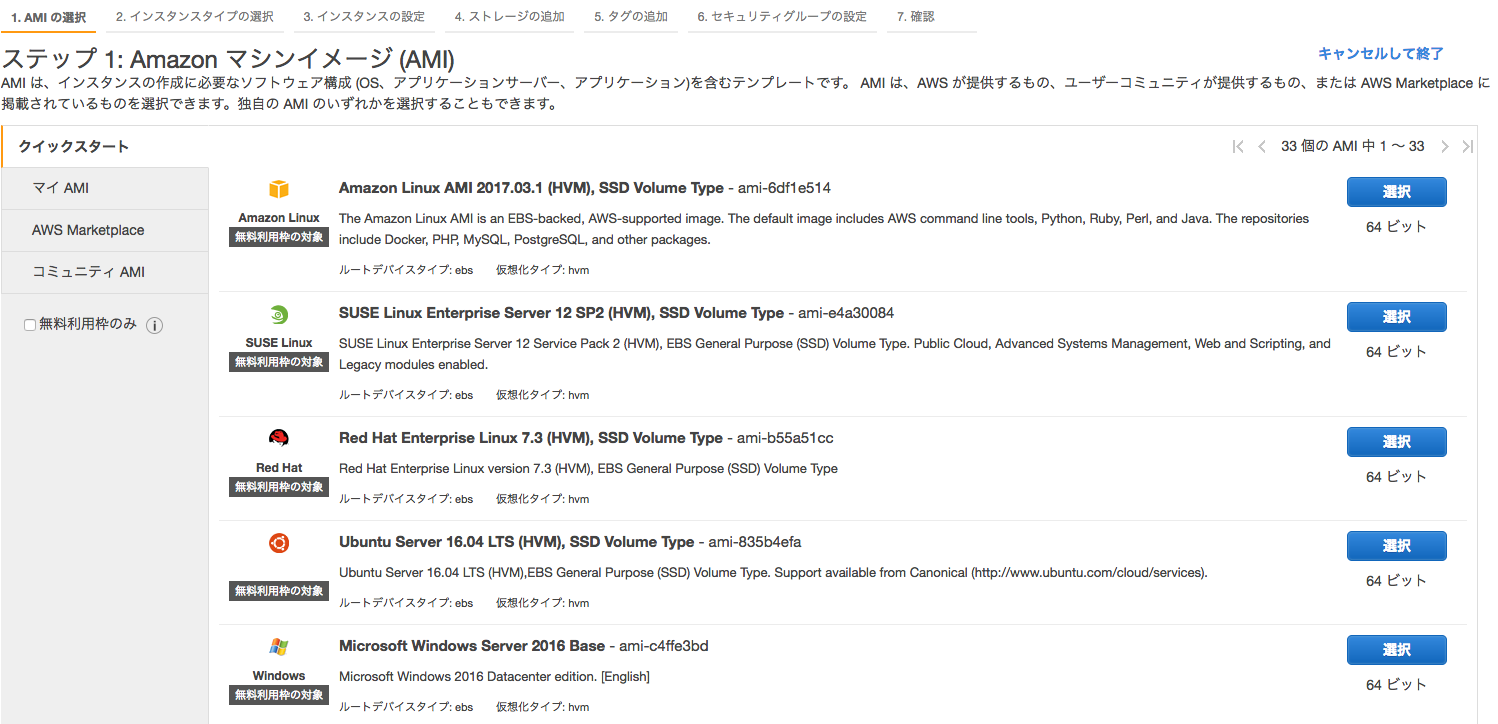Click 無料利用枠の対象 badge under Windows
The height and width of the screenshot is (724, 1498).
click(x=279, y=695)
